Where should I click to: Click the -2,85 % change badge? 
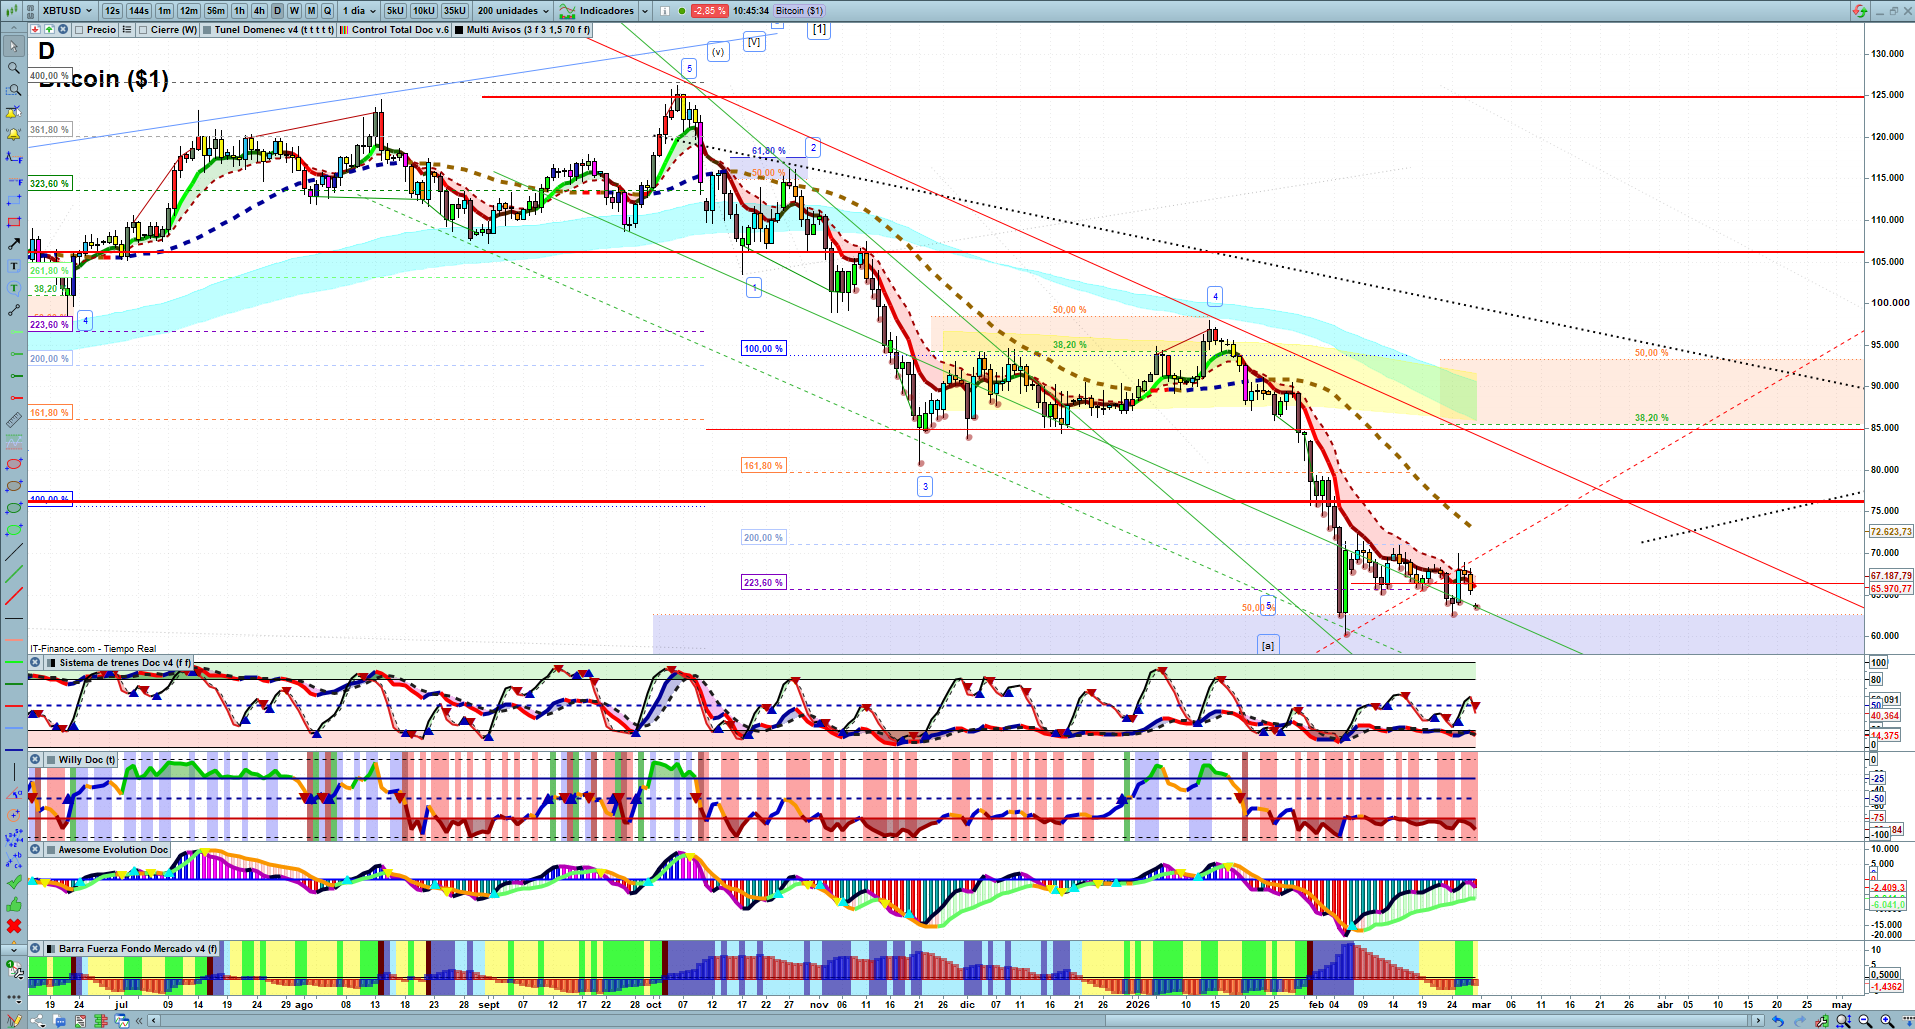[710, 11]
